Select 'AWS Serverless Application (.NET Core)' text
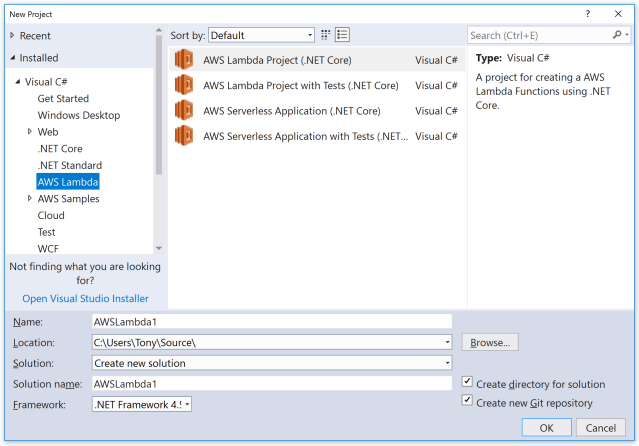639x446 pixels. [x=292, y=111]
